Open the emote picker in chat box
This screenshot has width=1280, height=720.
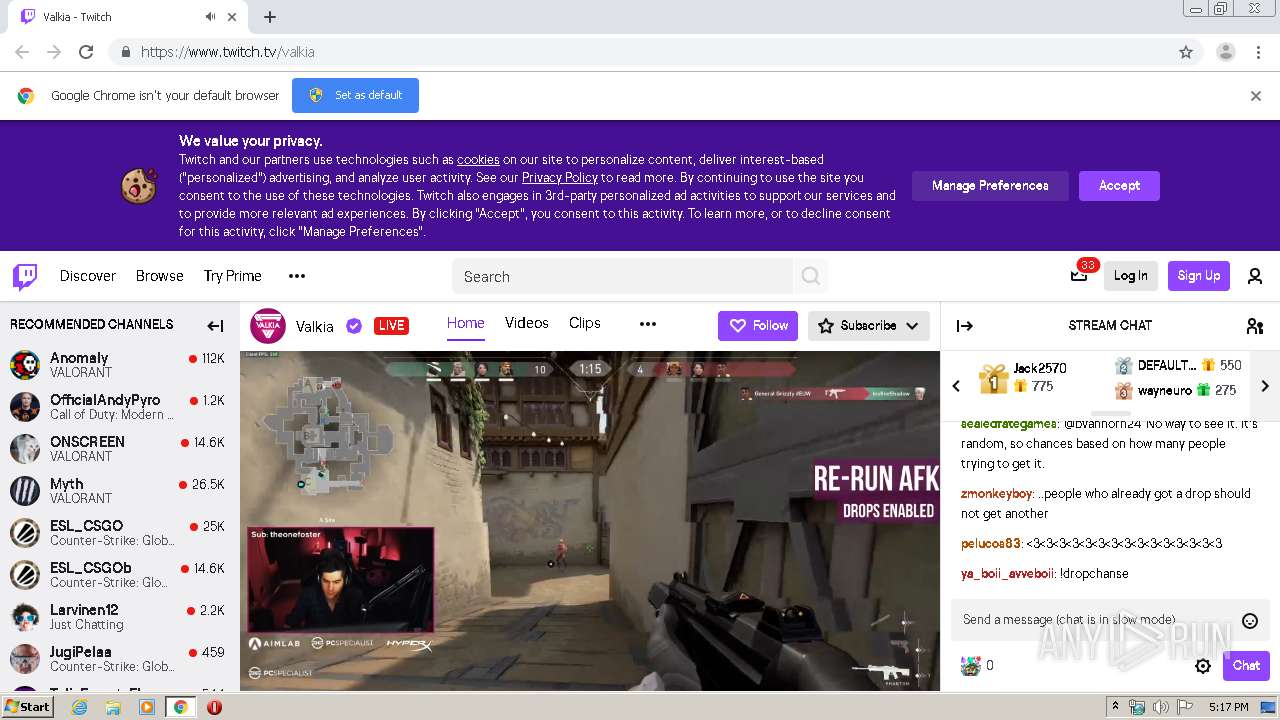(1249, 620)
